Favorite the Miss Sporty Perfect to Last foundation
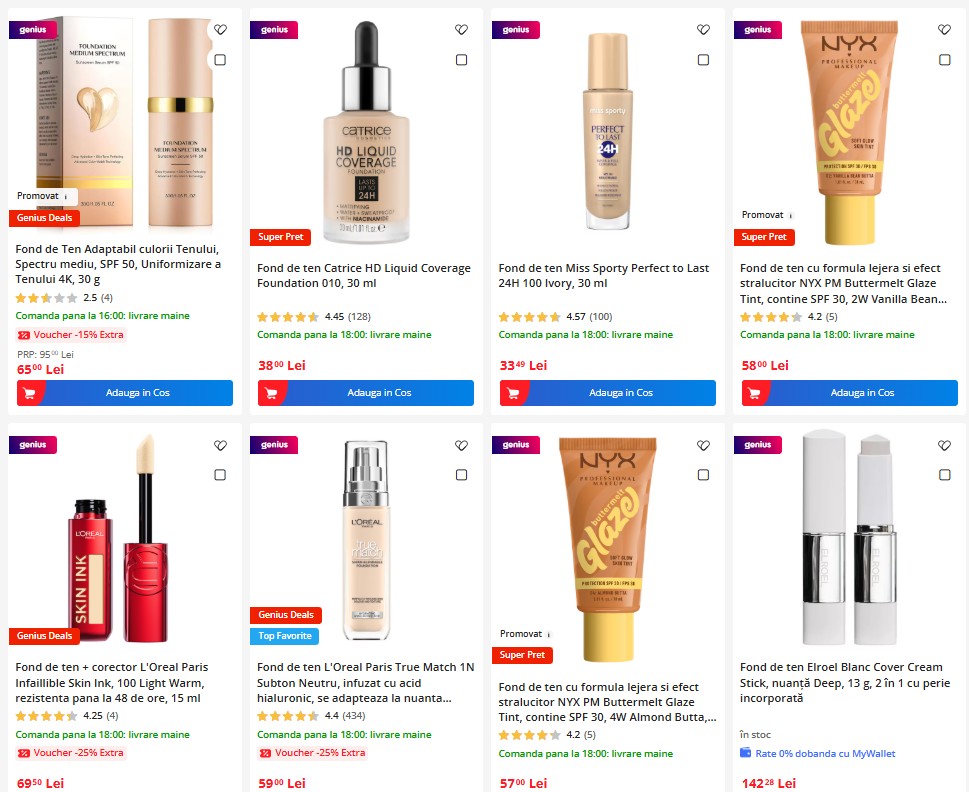 point(703,29)
